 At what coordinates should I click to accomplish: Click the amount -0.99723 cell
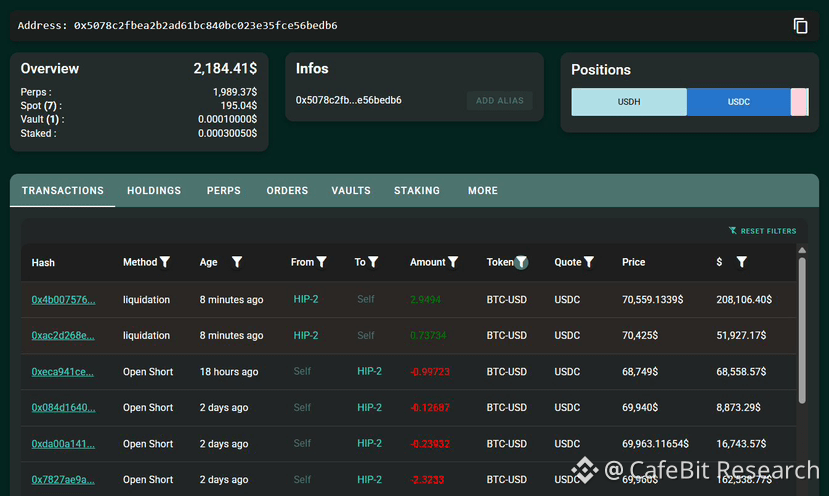click(x=430, y=372)
